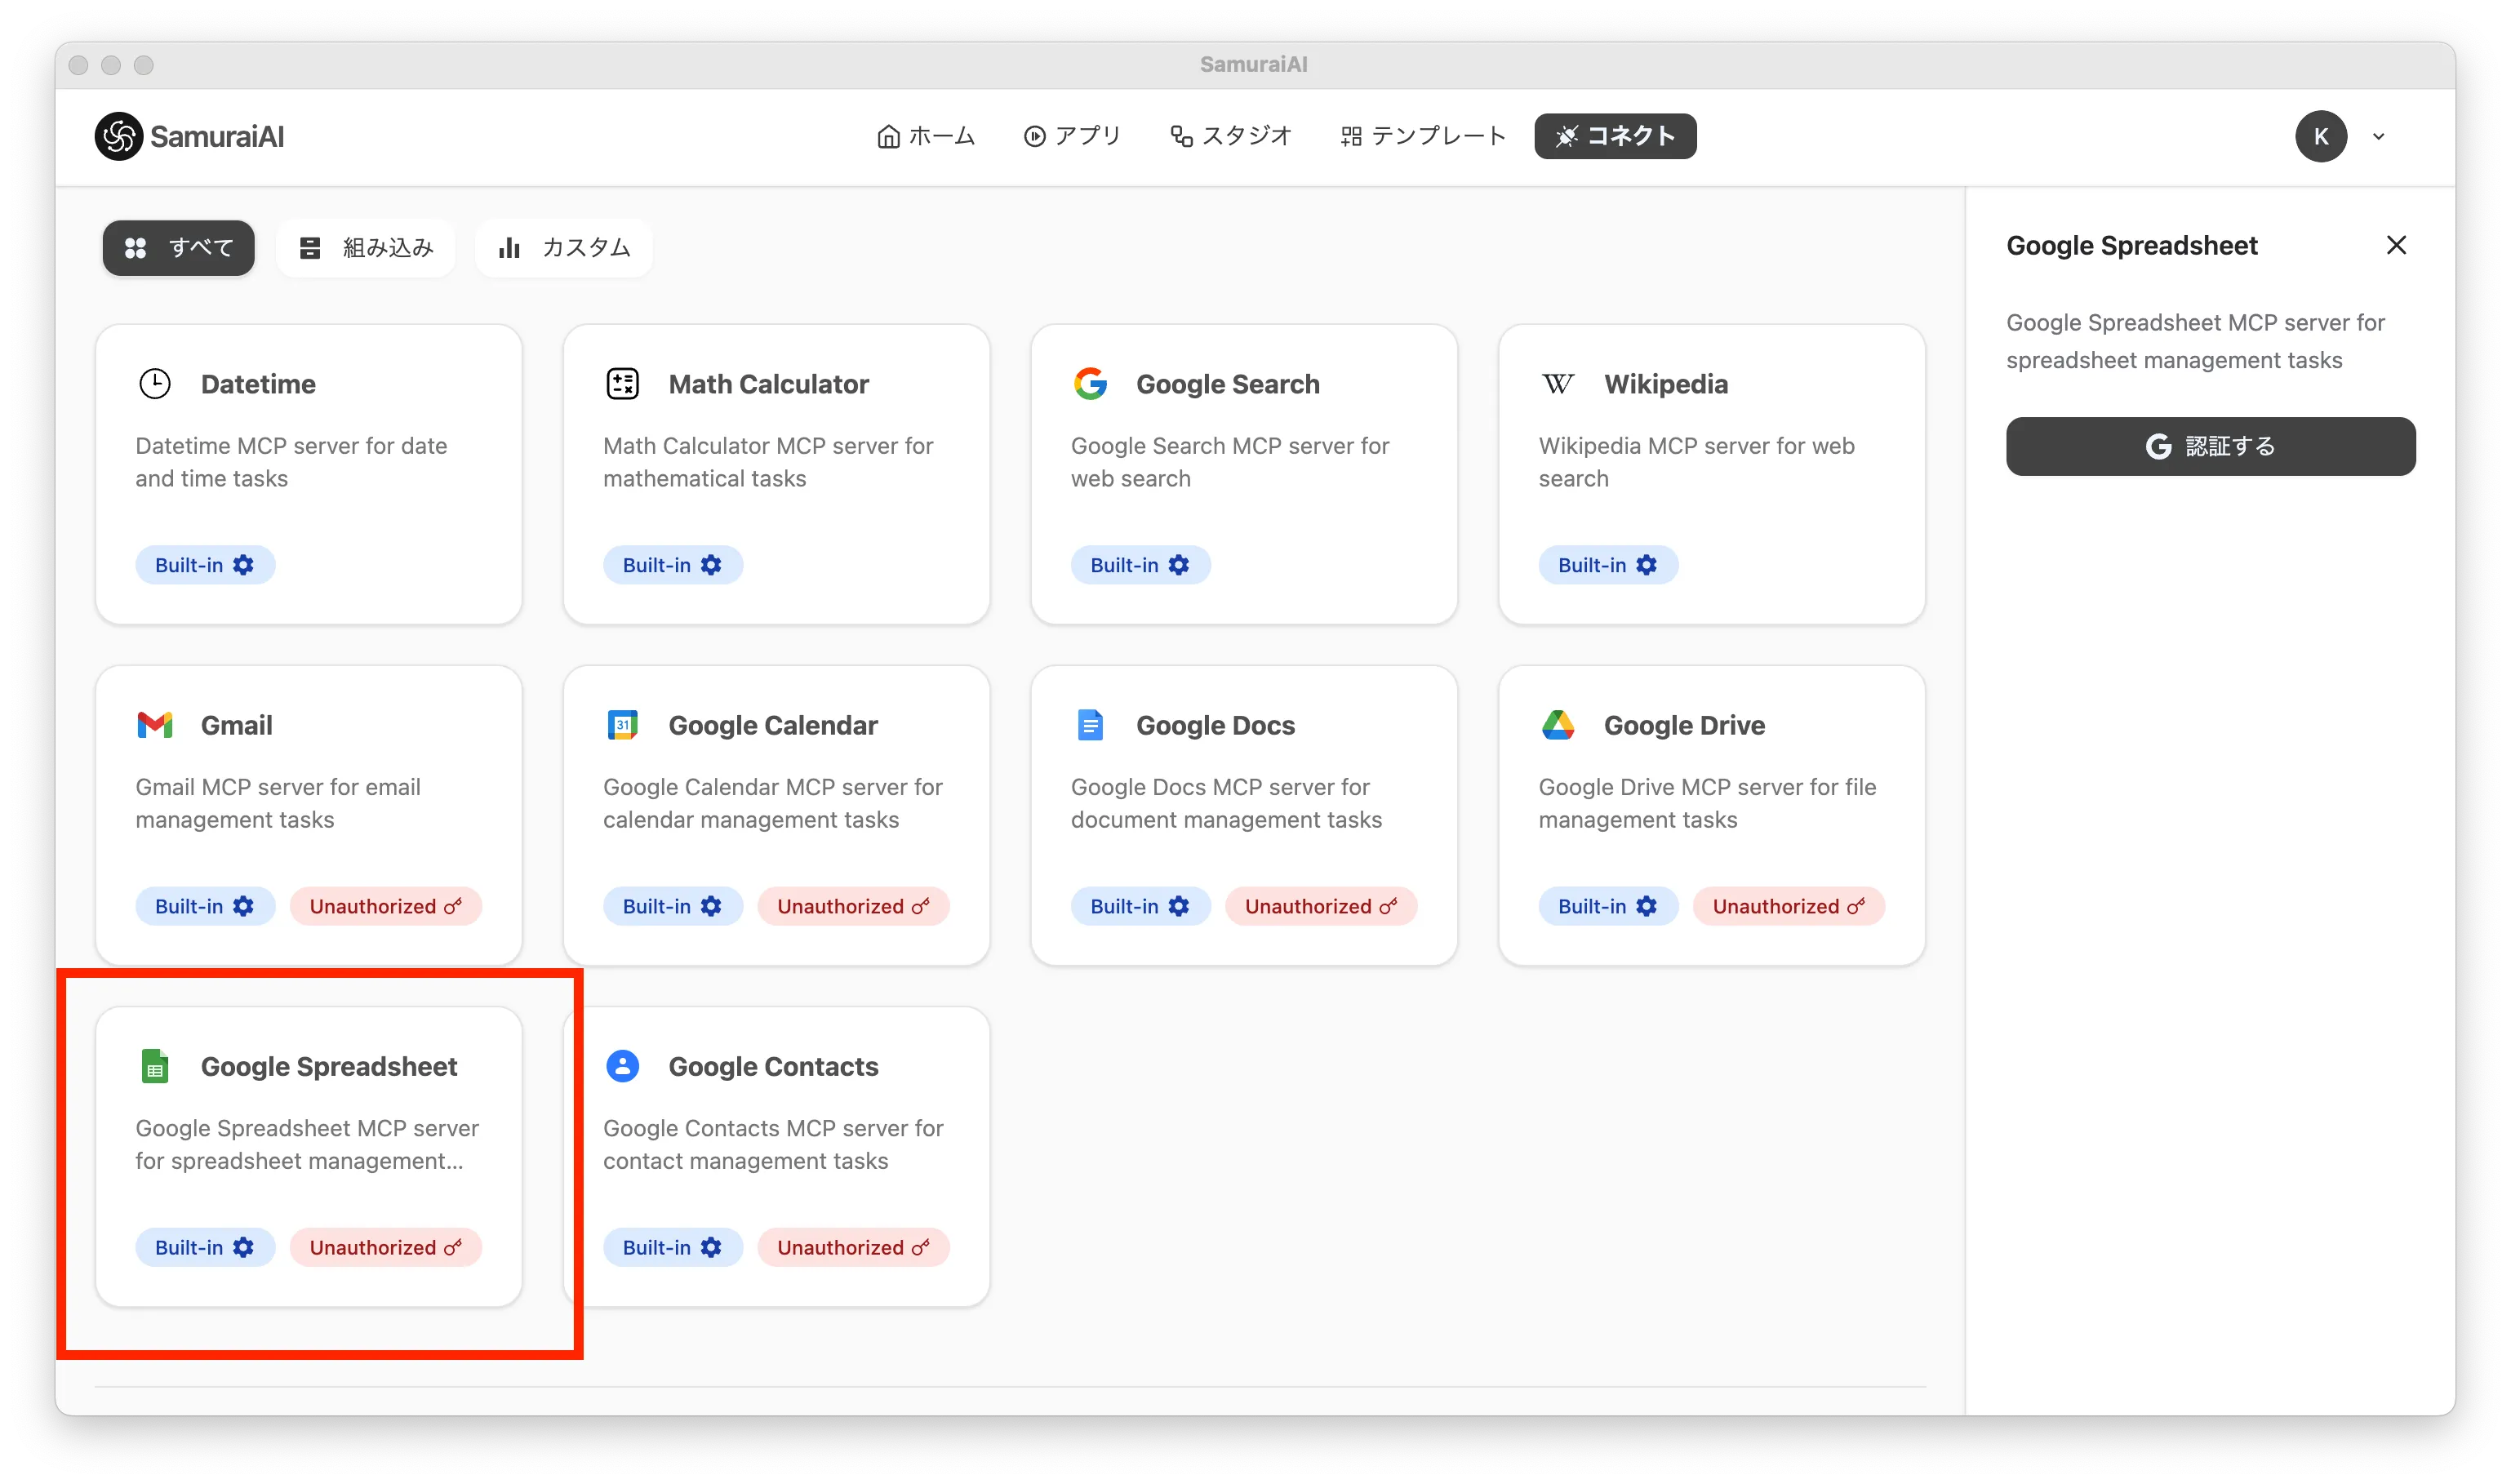Go to the ホーム tab

925,136
